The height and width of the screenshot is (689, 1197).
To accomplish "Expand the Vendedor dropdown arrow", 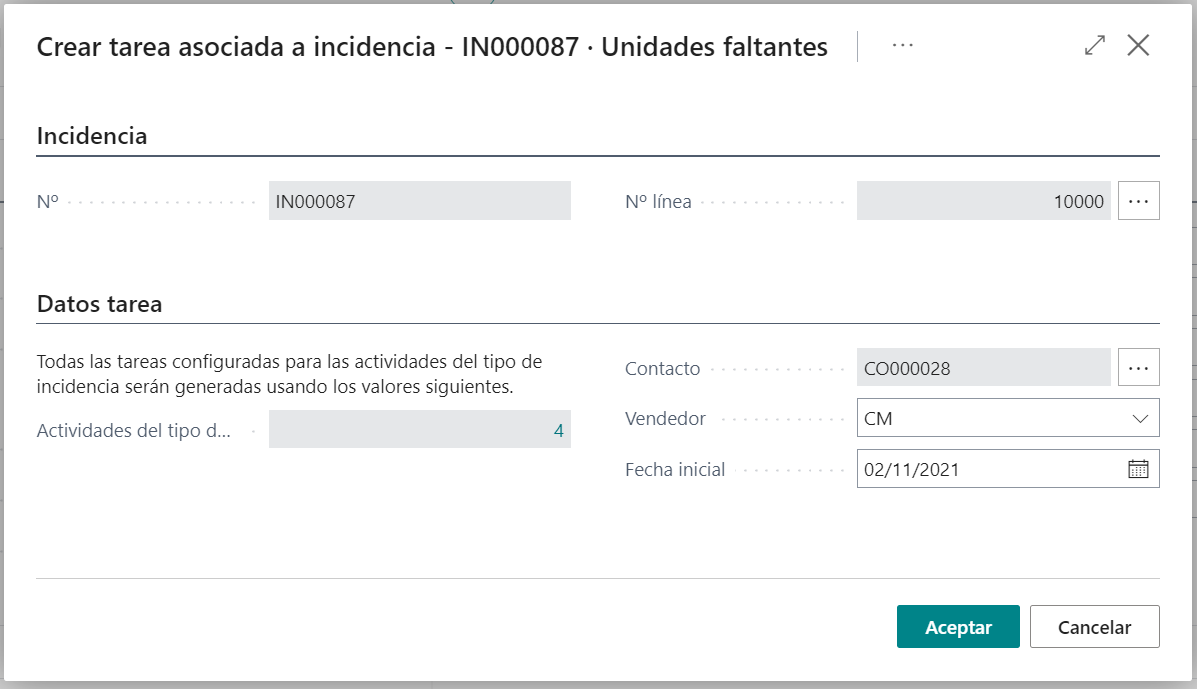I will (x=1140, y=419).
